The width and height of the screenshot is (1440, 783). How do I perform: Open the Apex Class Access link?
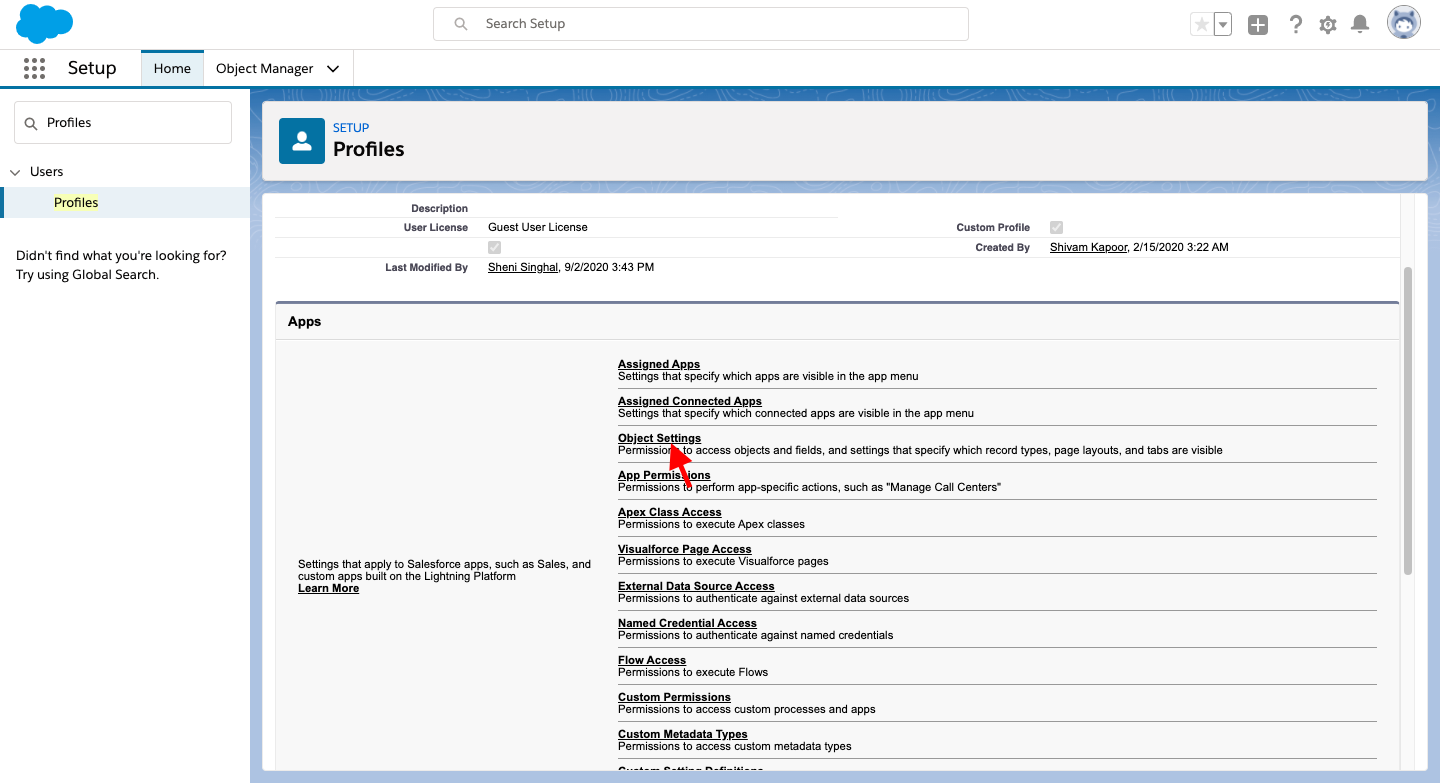pyautogui.click(x=670, y=512)
